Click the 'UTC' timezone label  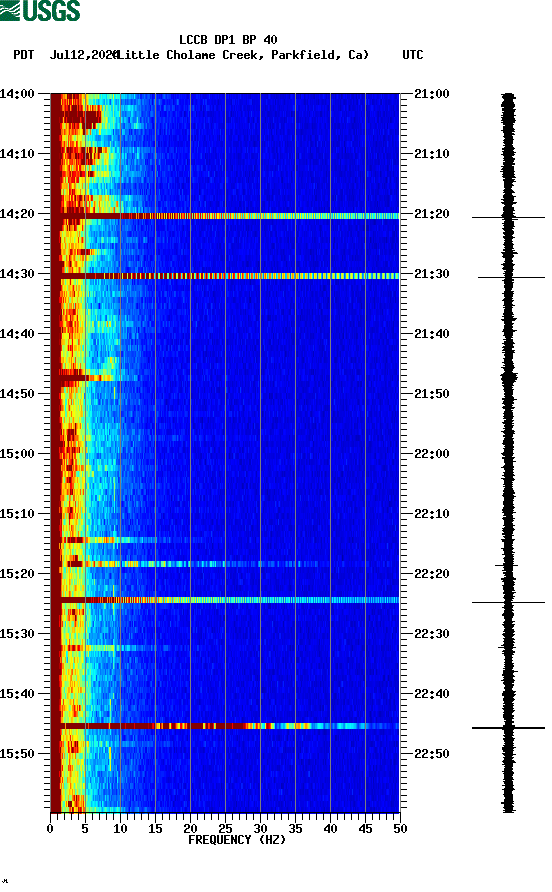tap(413, 55)
